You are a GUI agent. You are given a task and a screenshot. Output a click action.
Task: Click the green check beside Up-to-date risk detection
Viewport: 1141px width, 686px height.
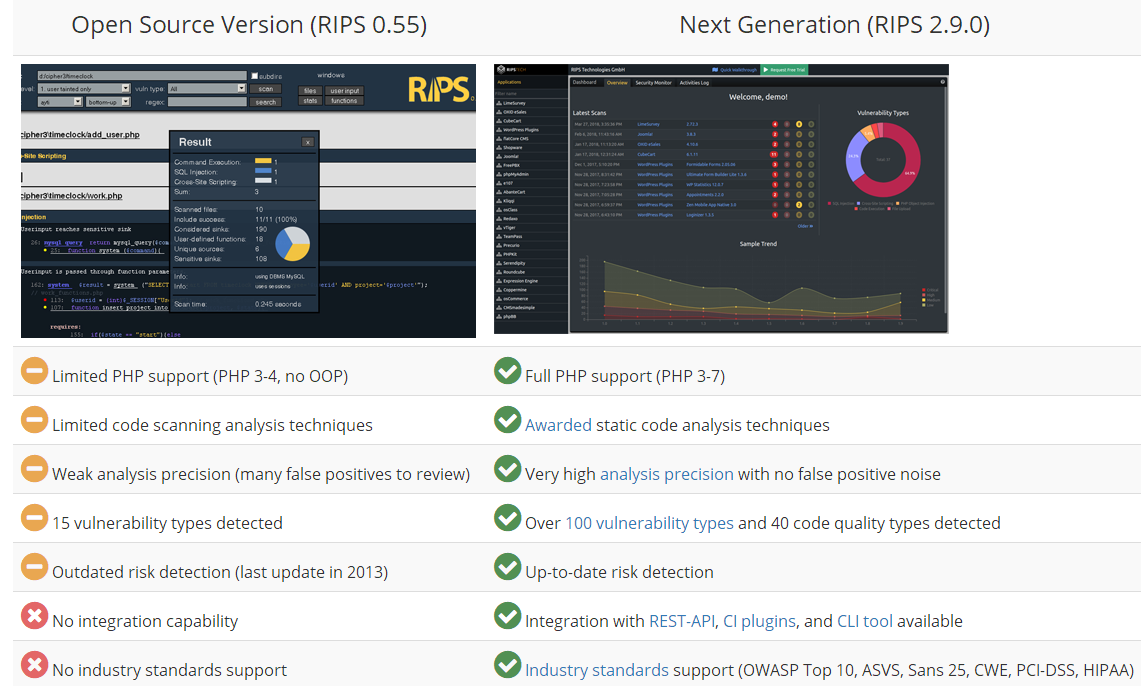click(507, 567)
